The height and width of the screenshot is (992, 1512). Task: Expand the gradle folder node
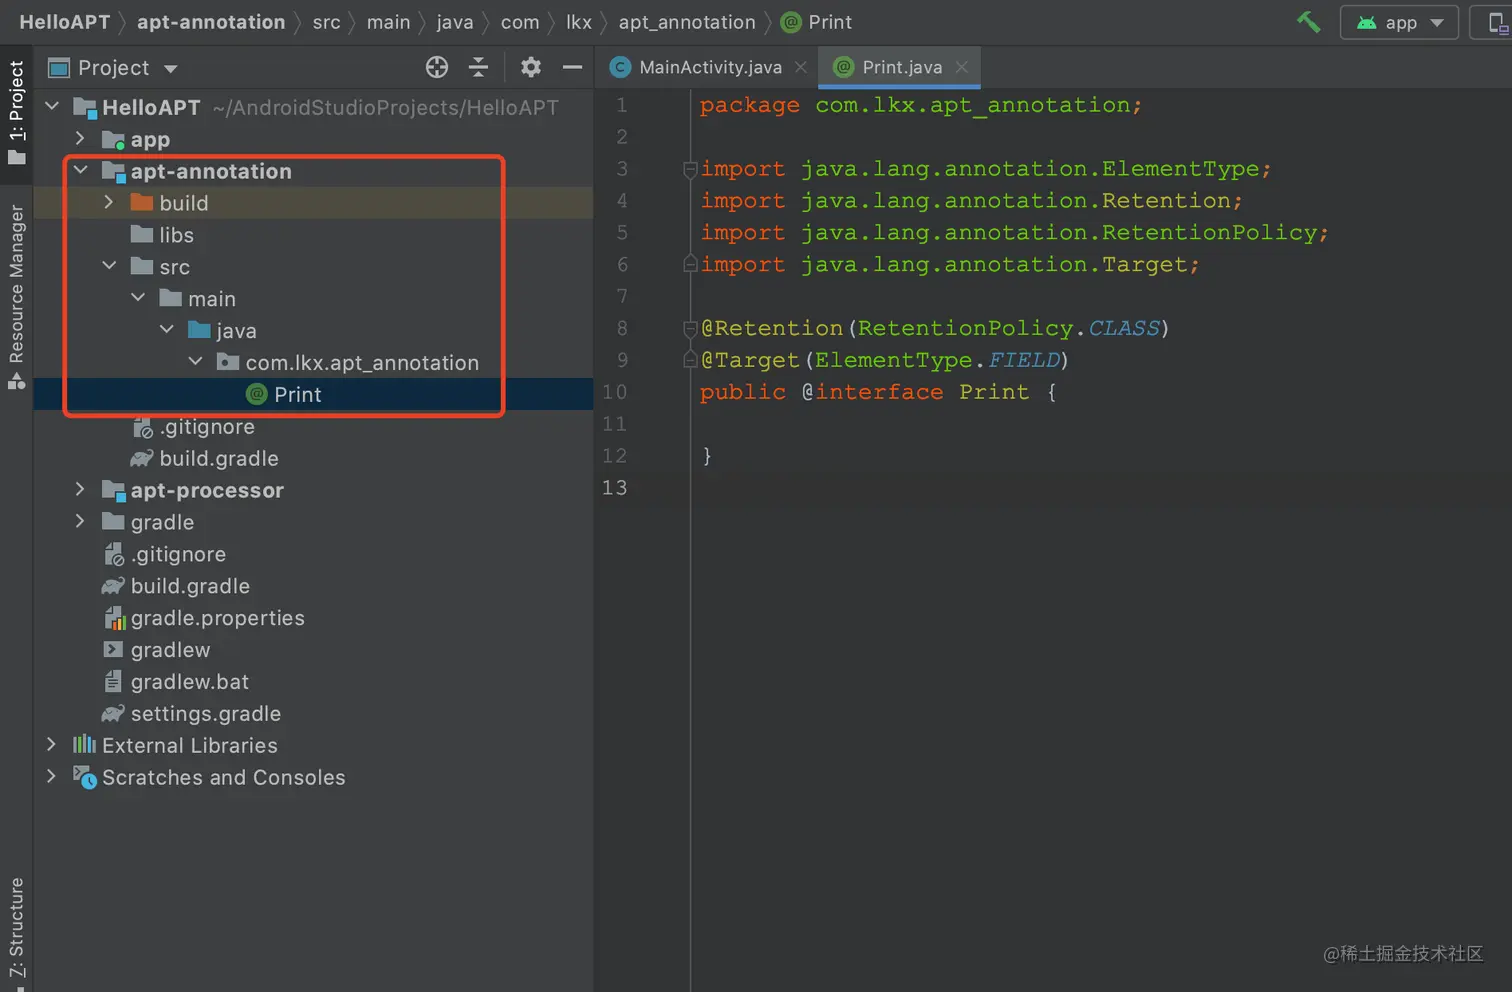click(80, 522)
